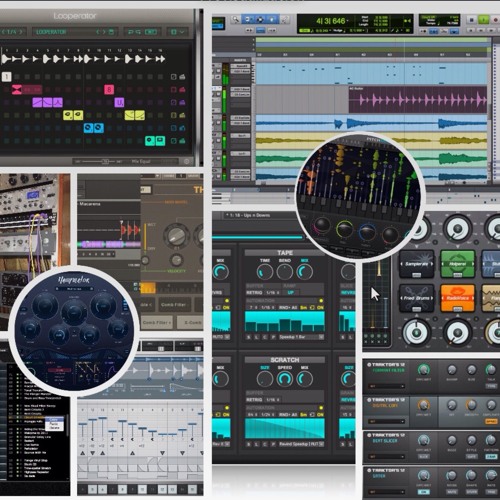Click the orange button under Digital LoFi
Image resolution: width=500 pixels, height=500 pixels.
click(491, 422)
